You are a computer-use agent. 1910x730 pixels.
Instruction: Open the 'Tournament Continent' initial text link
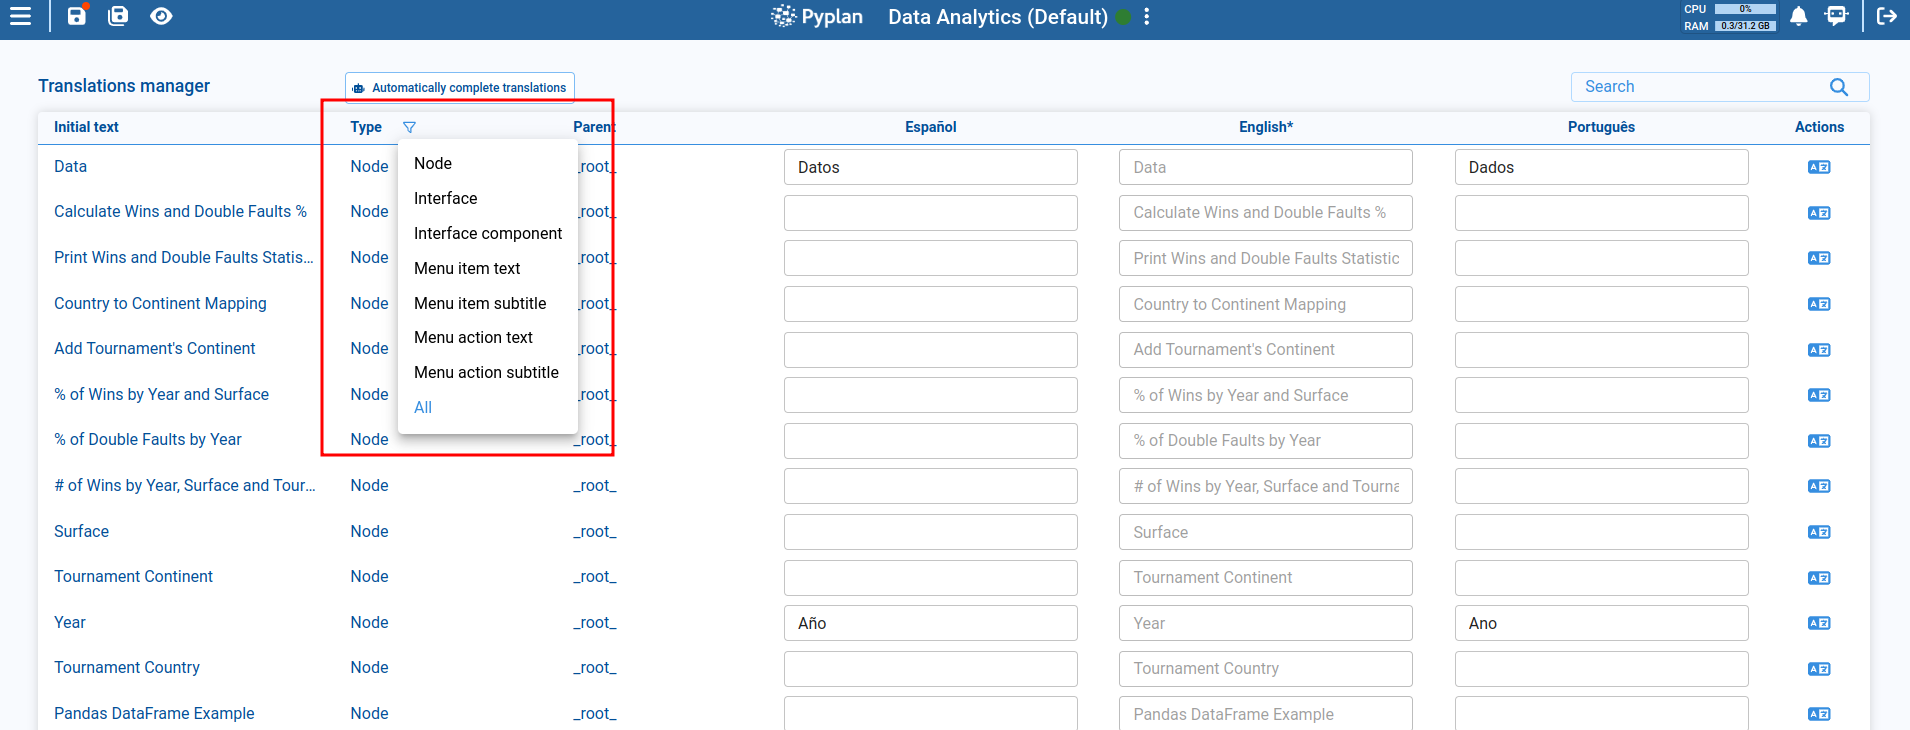pos(133,576)
